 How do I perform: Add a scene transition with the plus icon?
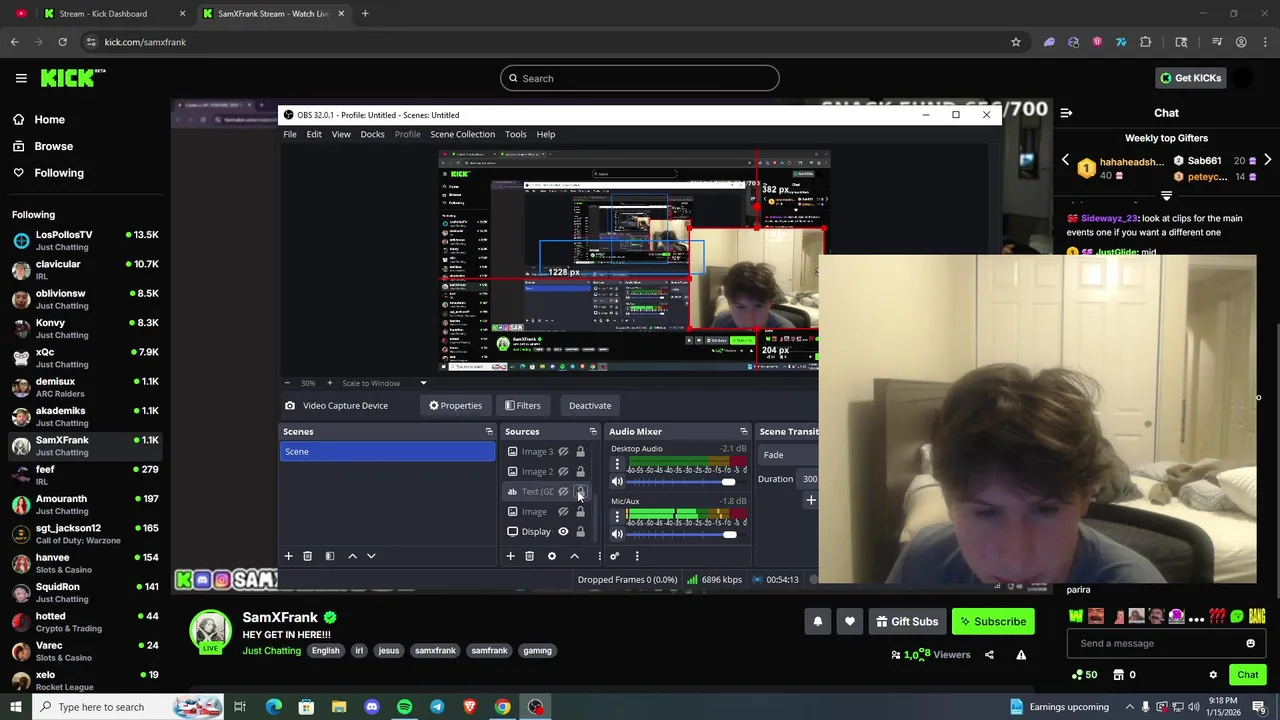click(x=811, y=500)
